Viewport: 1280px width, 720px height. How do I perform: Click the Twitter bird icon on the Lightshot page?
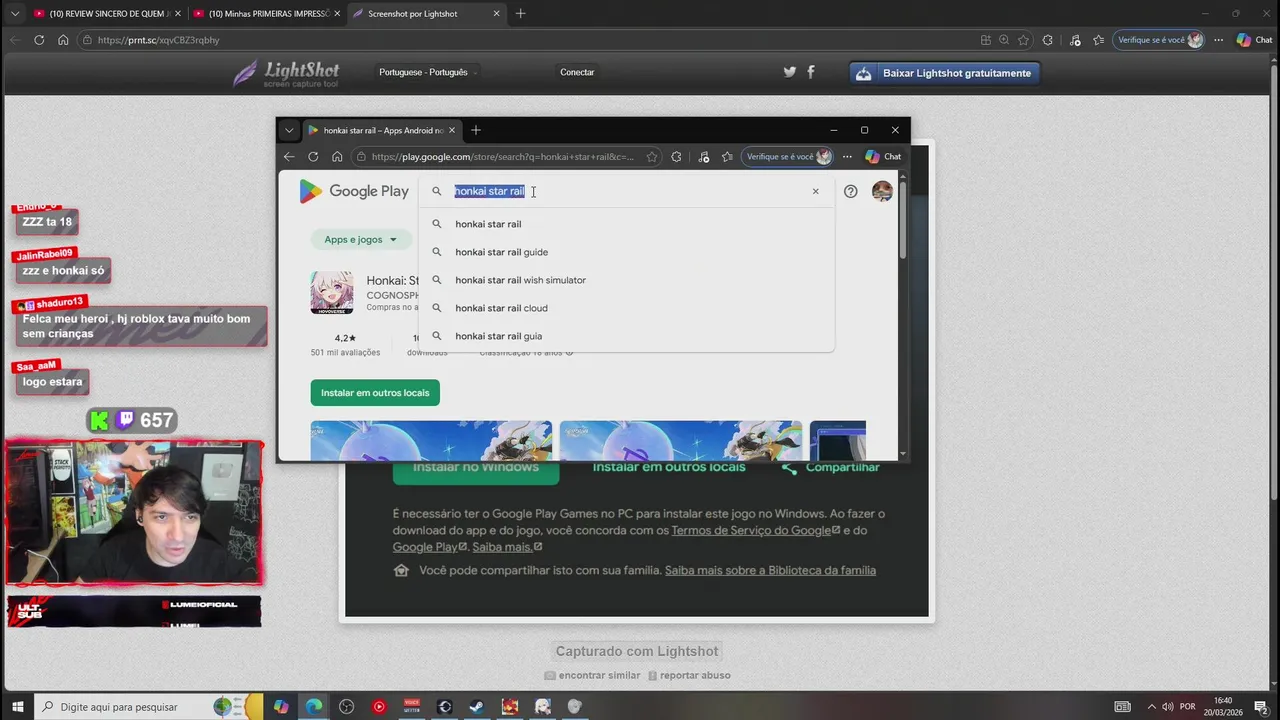coord(789,72)
